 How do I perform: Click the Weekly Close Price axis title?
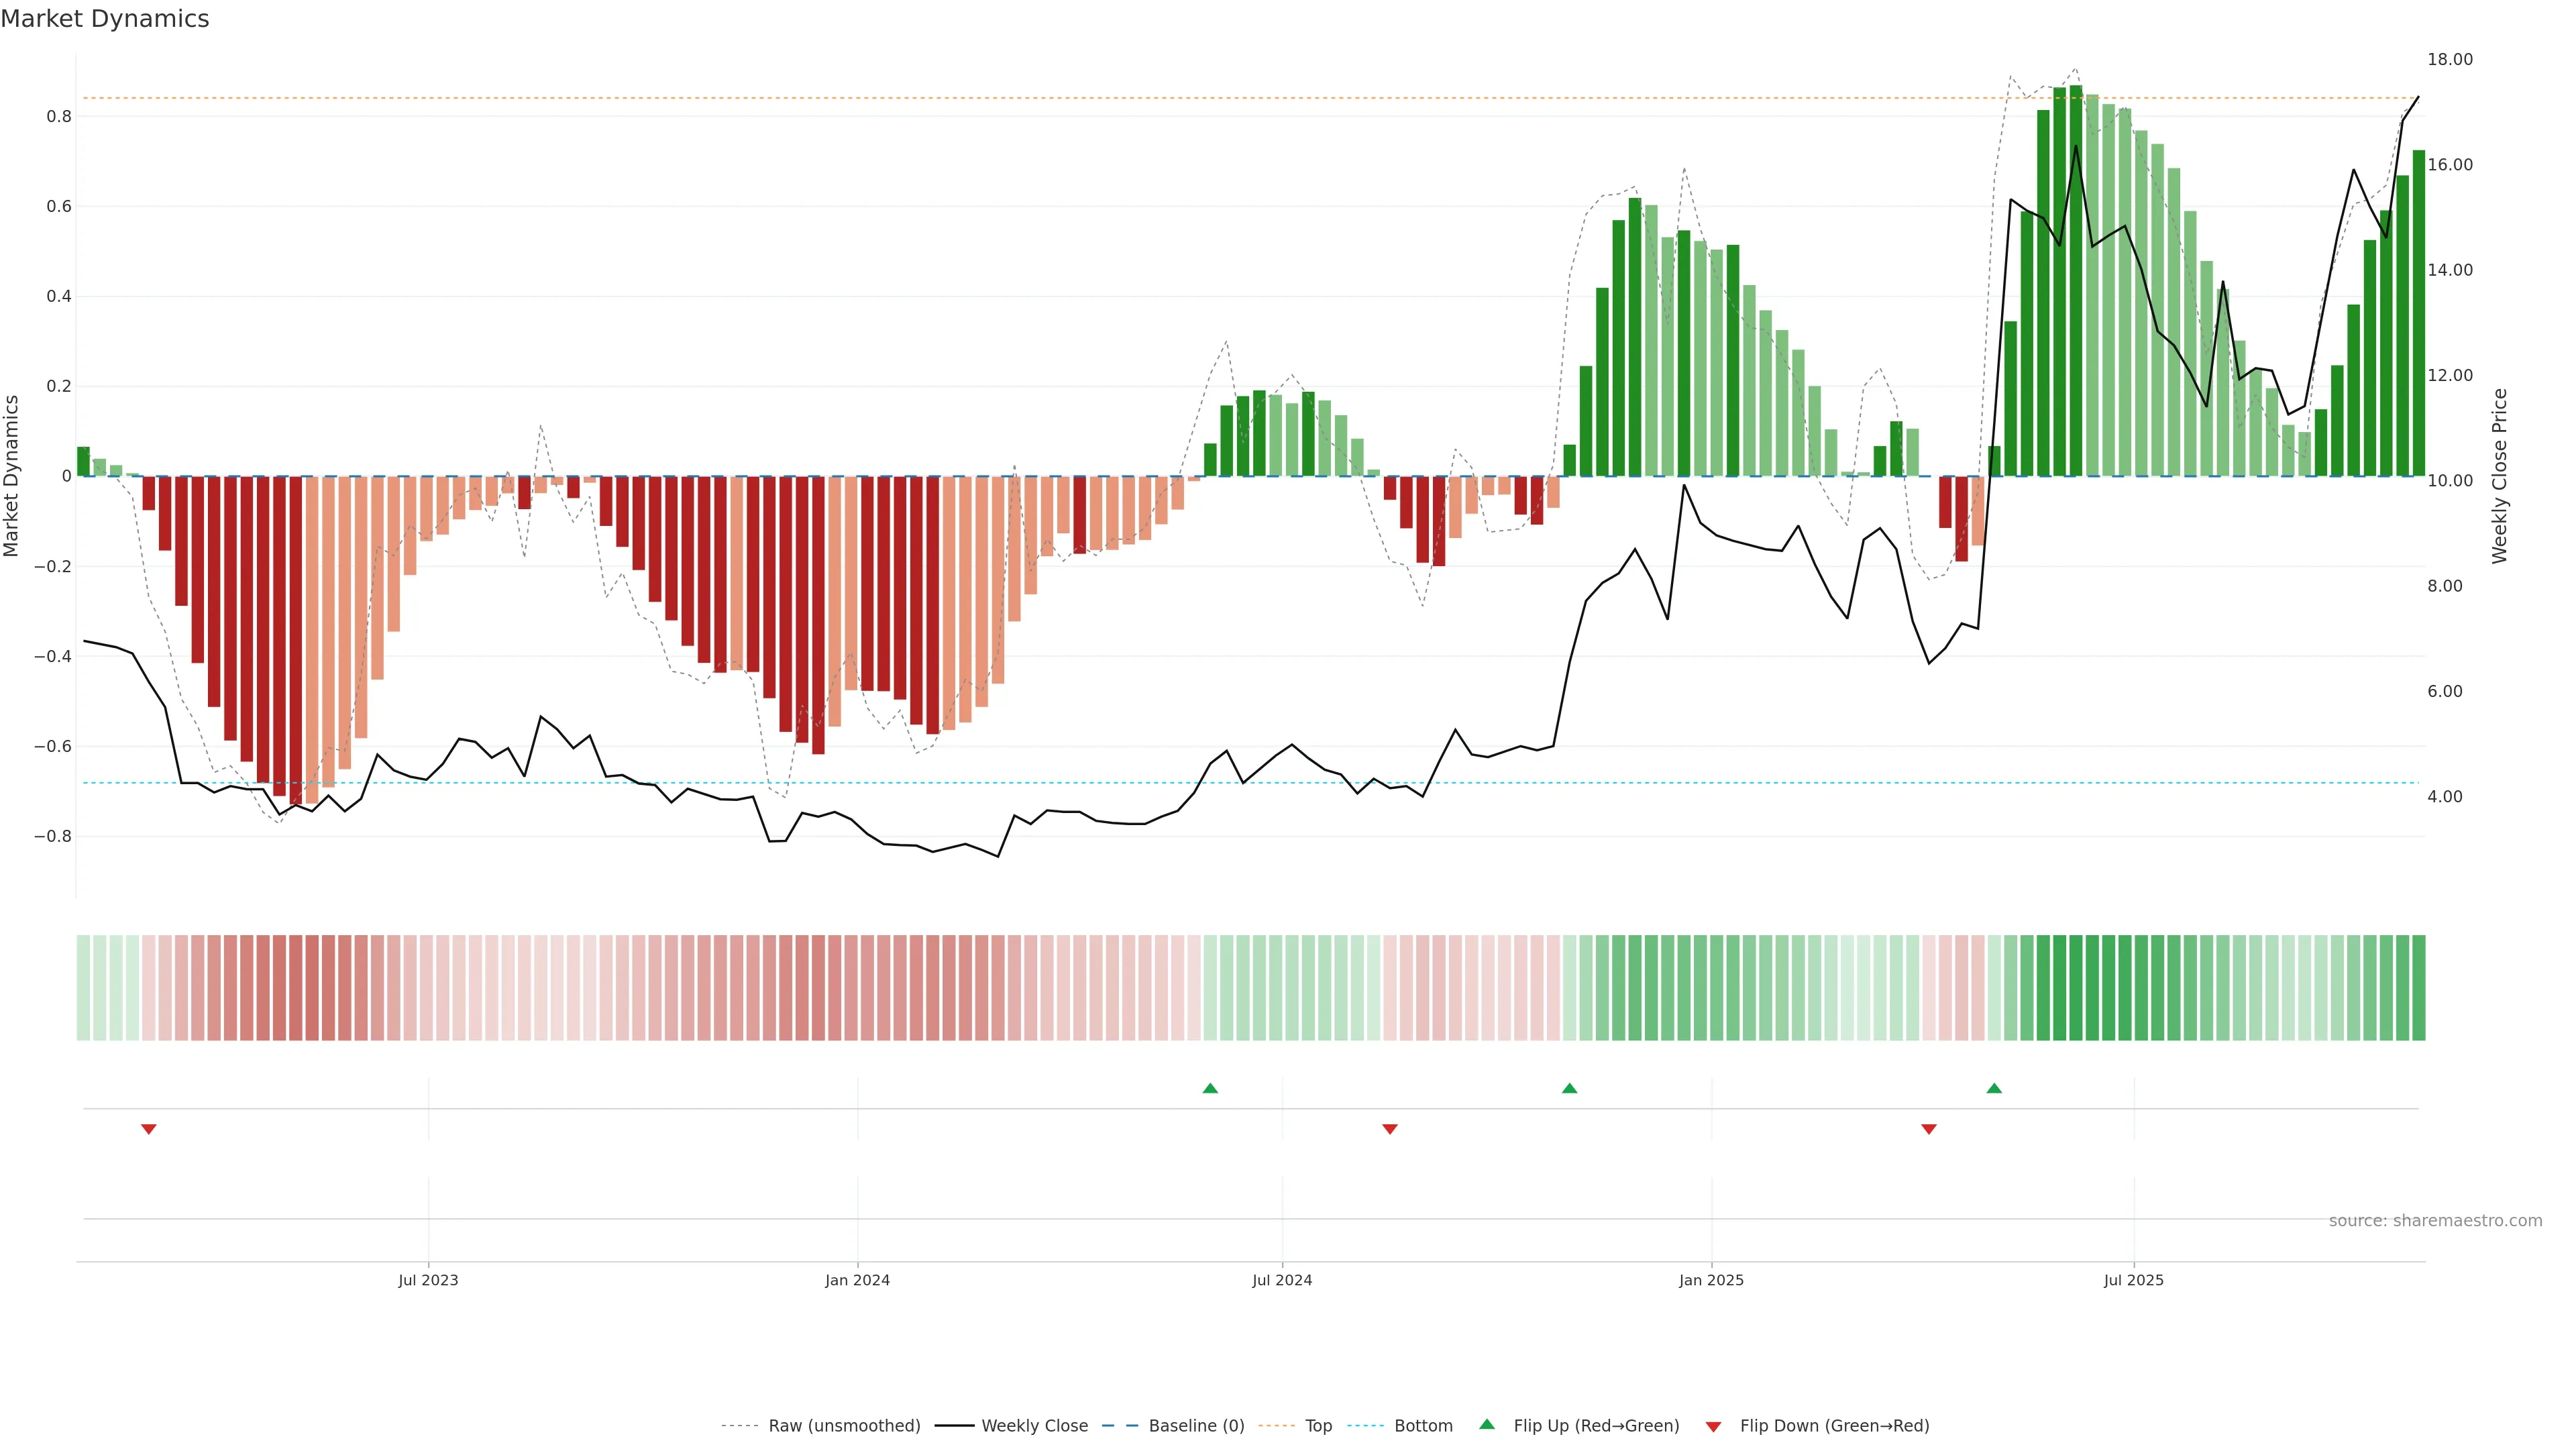tap(2500, 476)
